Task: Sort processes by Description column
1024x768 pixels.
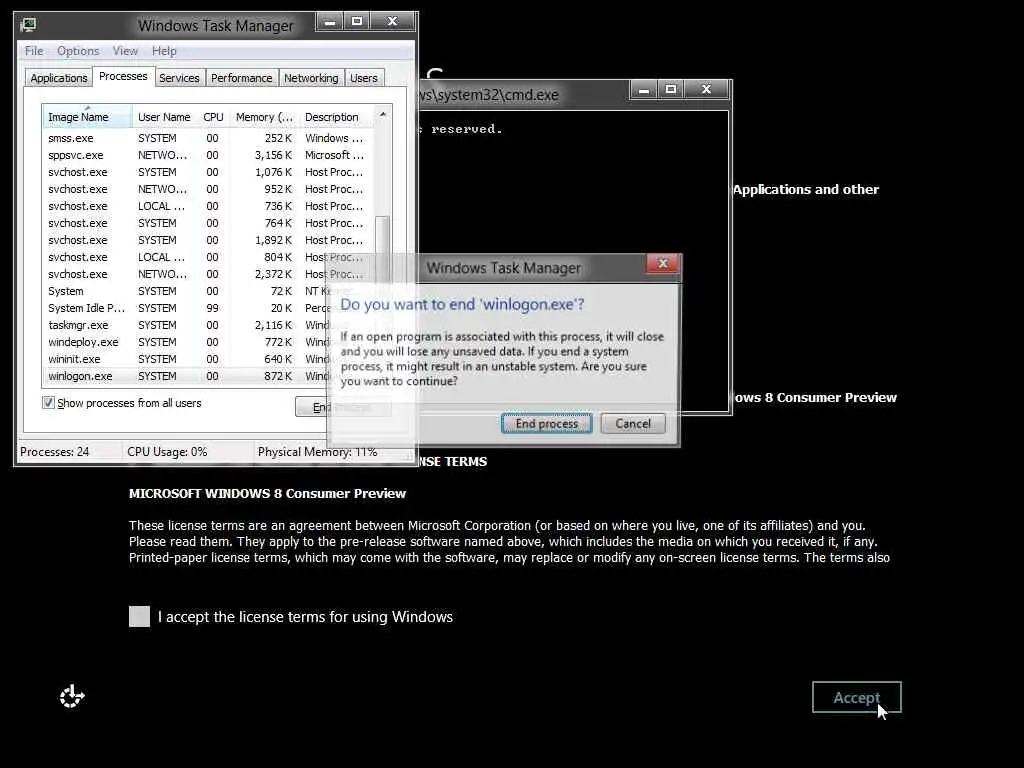Action: (x=336, y=117)
